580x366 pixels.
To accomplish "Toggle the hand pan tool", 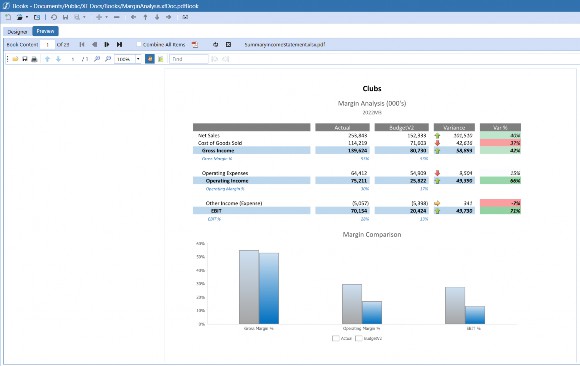I will (150, 59).
